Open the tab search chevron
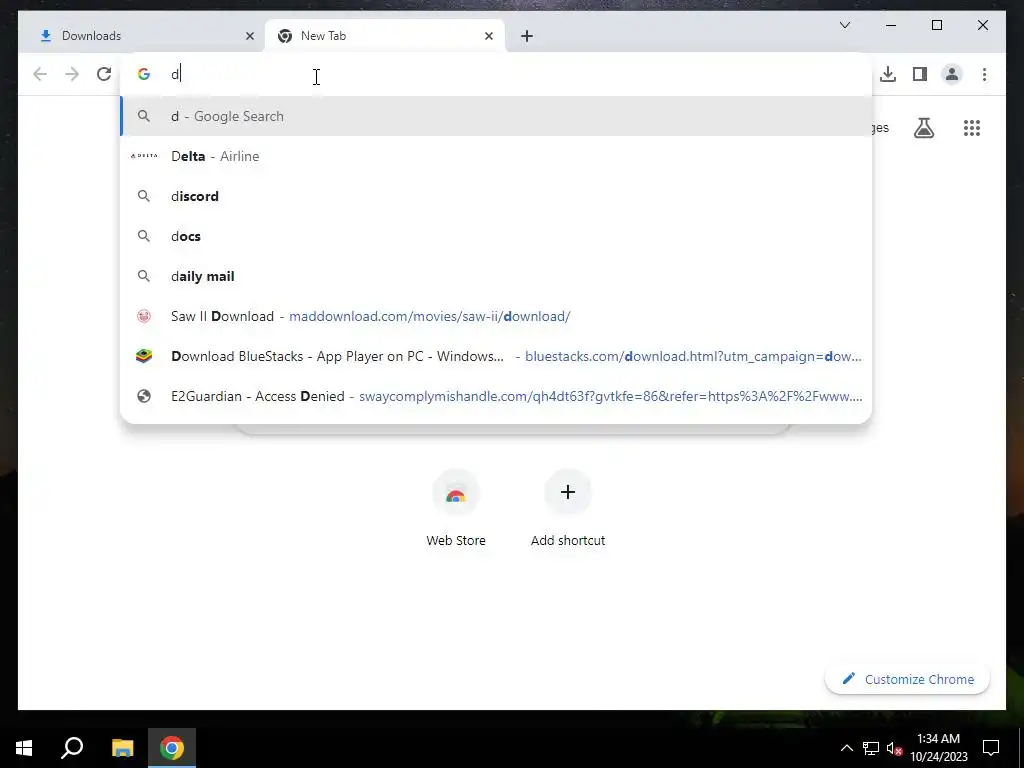Image resolution: width=1024 pixels, height=768 pixels. (844, 25)
